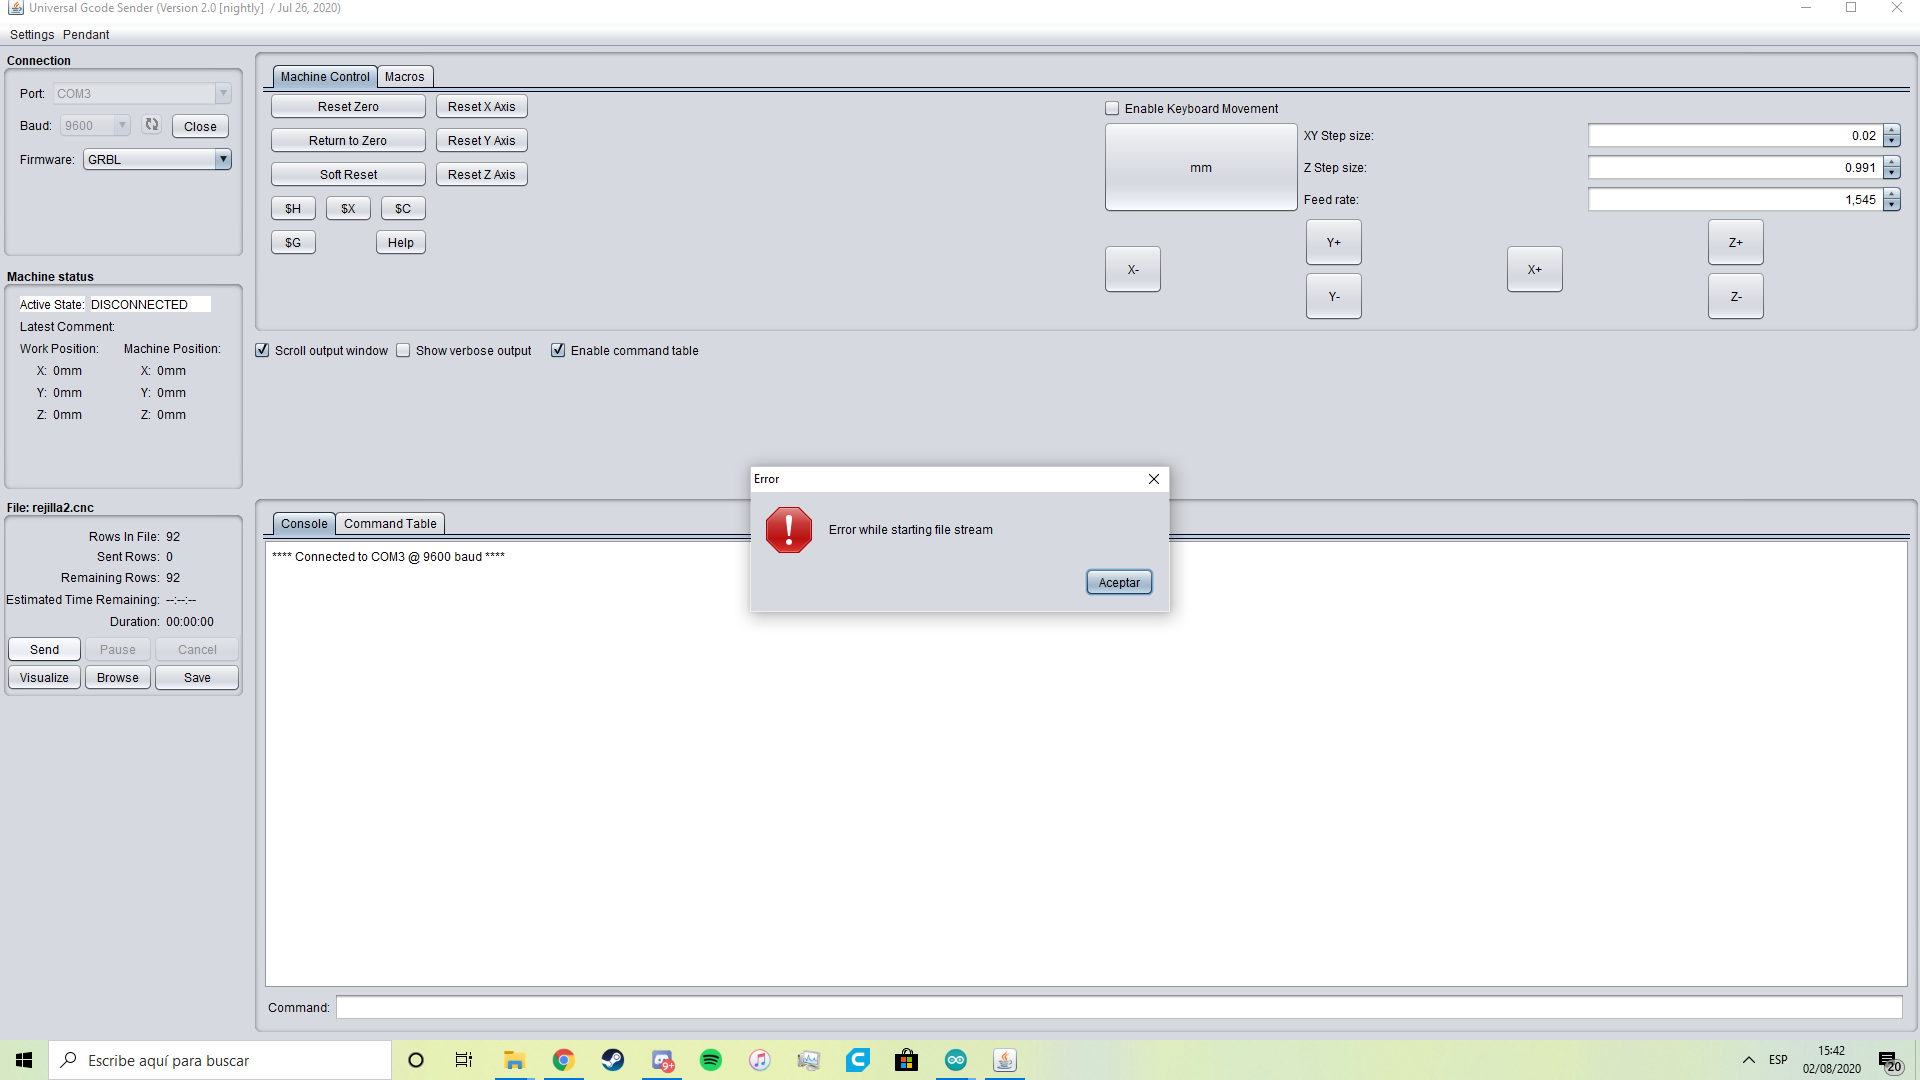Dismiss the error dialog with Aceptar
Image resolution: width=1920 pixels, height=1080 pixels.
[1118, 582]
